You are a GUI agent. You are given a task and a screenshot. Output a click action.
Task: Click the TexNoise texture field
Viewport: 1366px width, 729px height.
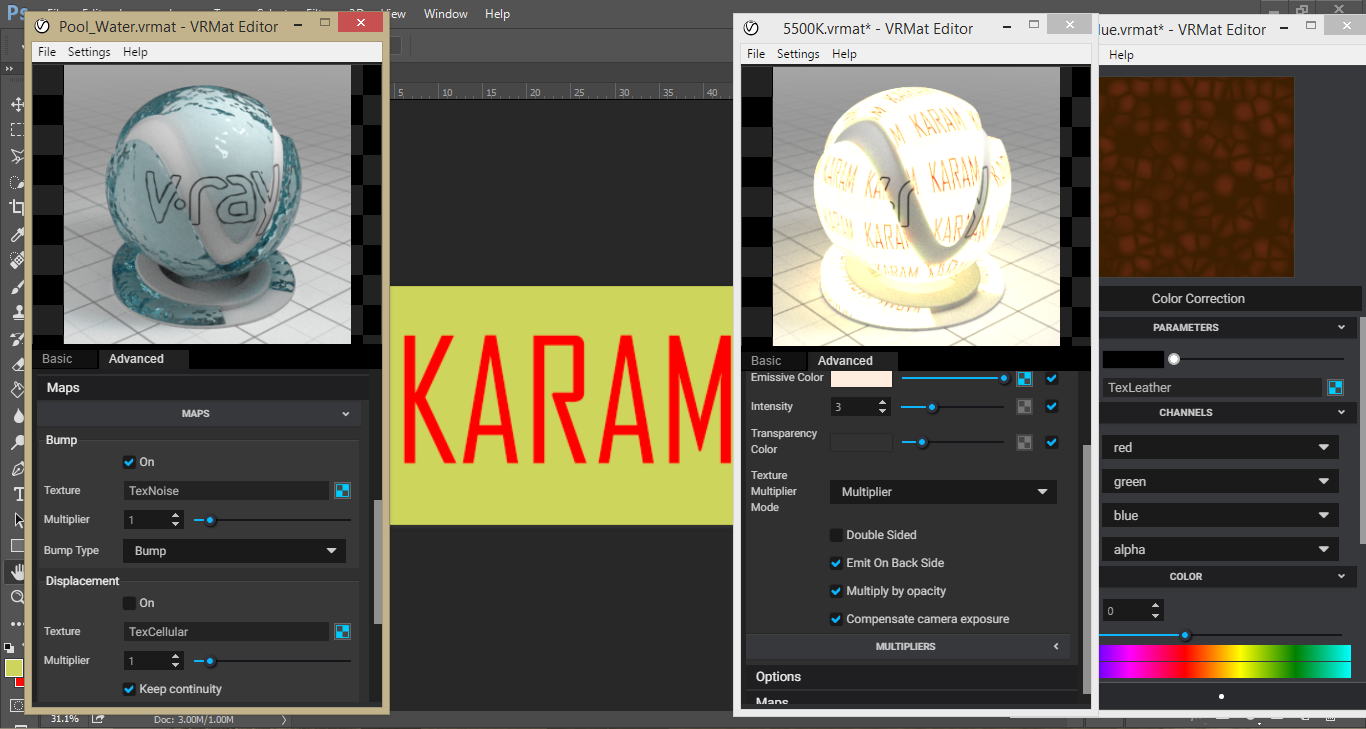click(227, 490)
